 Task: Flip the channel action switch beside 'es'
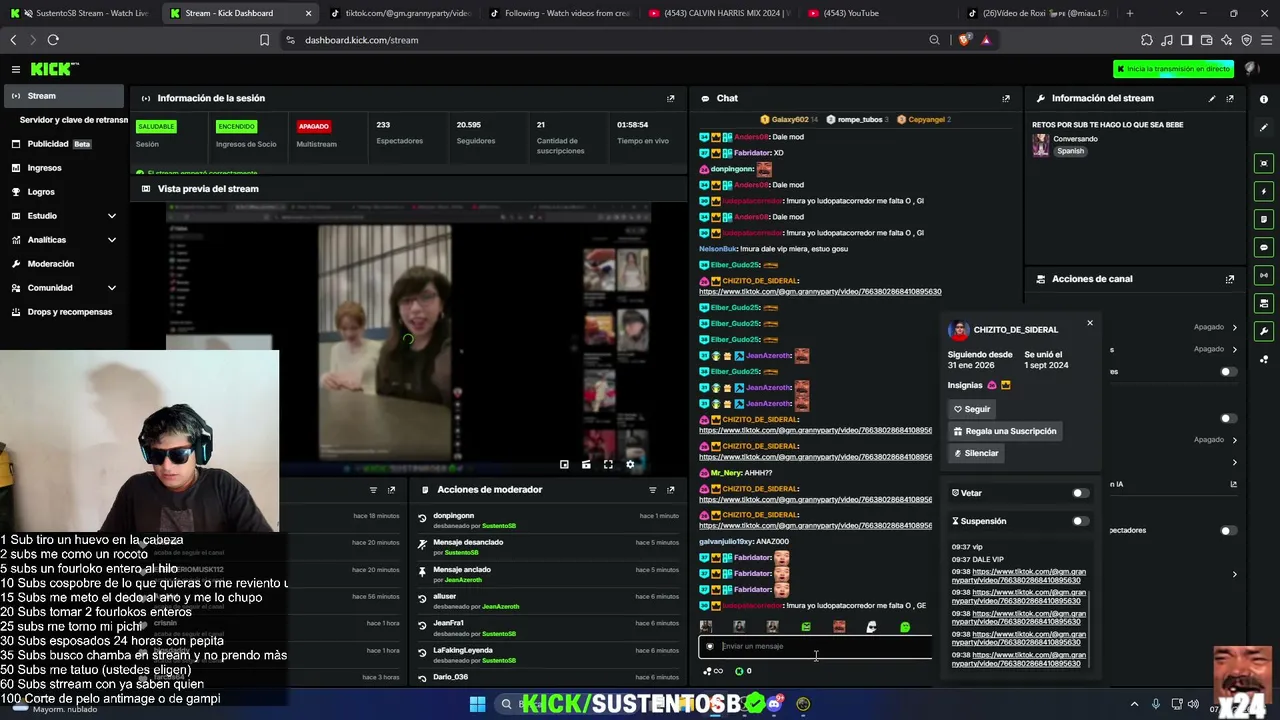click(1228, 372)
